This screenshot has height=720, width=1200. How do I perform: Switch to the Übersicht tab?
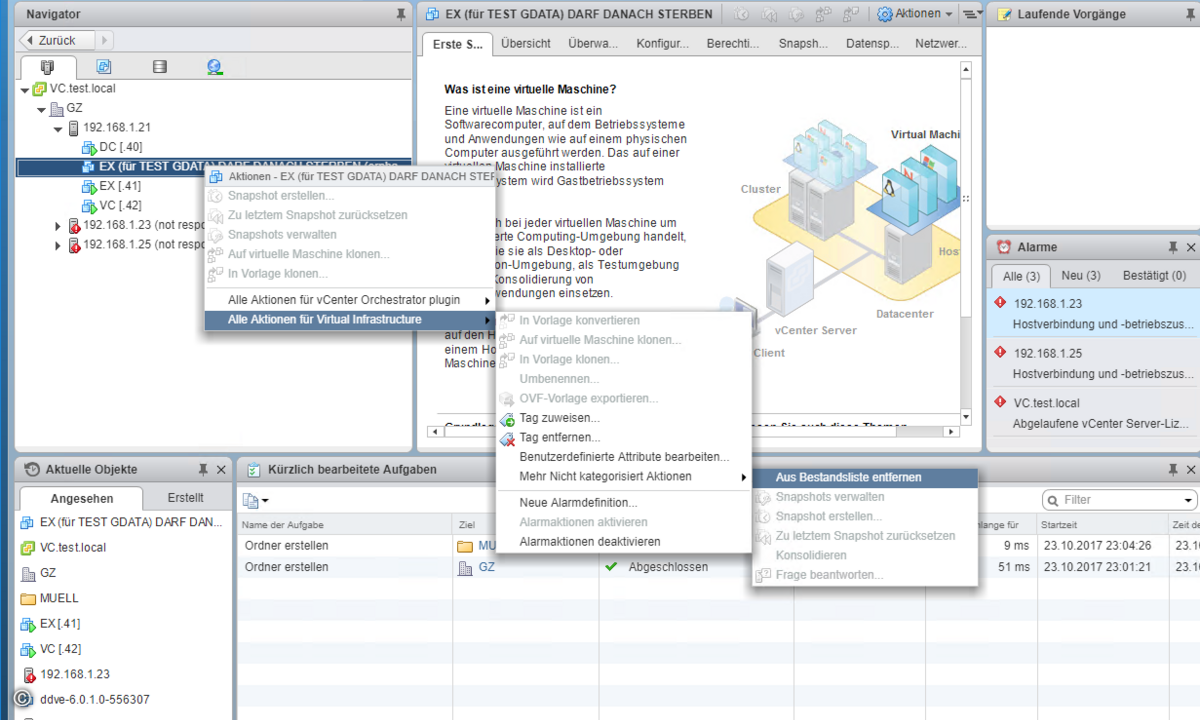526,44
